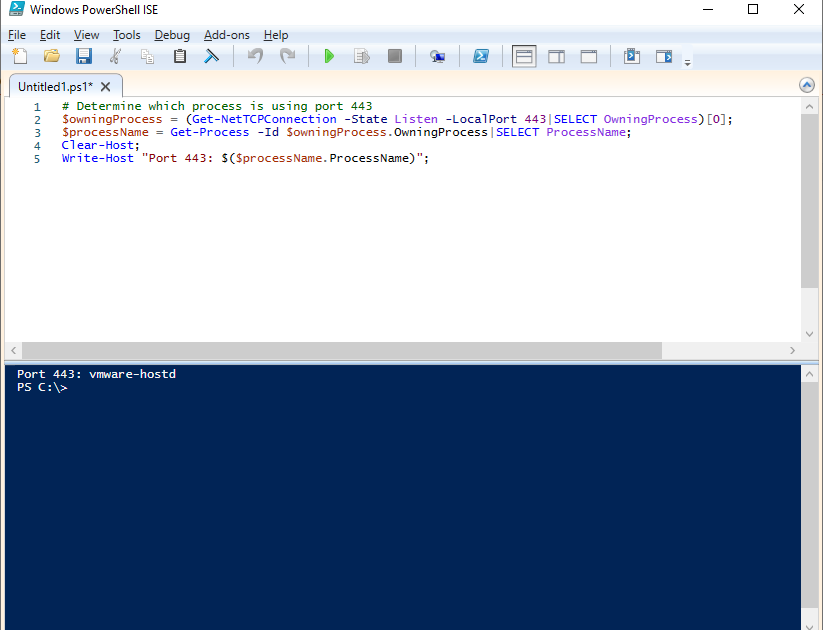The width and height of the screenshot is (823, 630).
Task: Toggle Show Script Pane Right layout
Action: (x=556, y=56)
